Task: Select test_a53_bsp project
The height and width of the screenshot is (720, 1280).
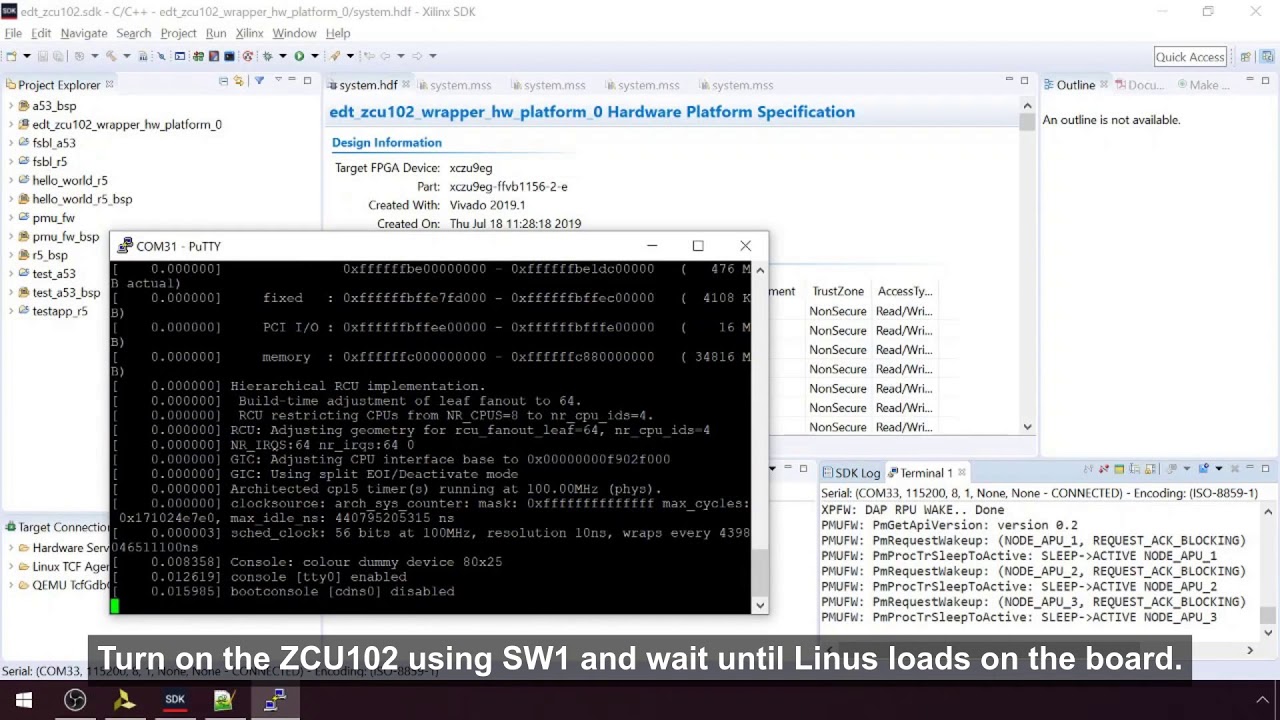Action: point(65,293)
